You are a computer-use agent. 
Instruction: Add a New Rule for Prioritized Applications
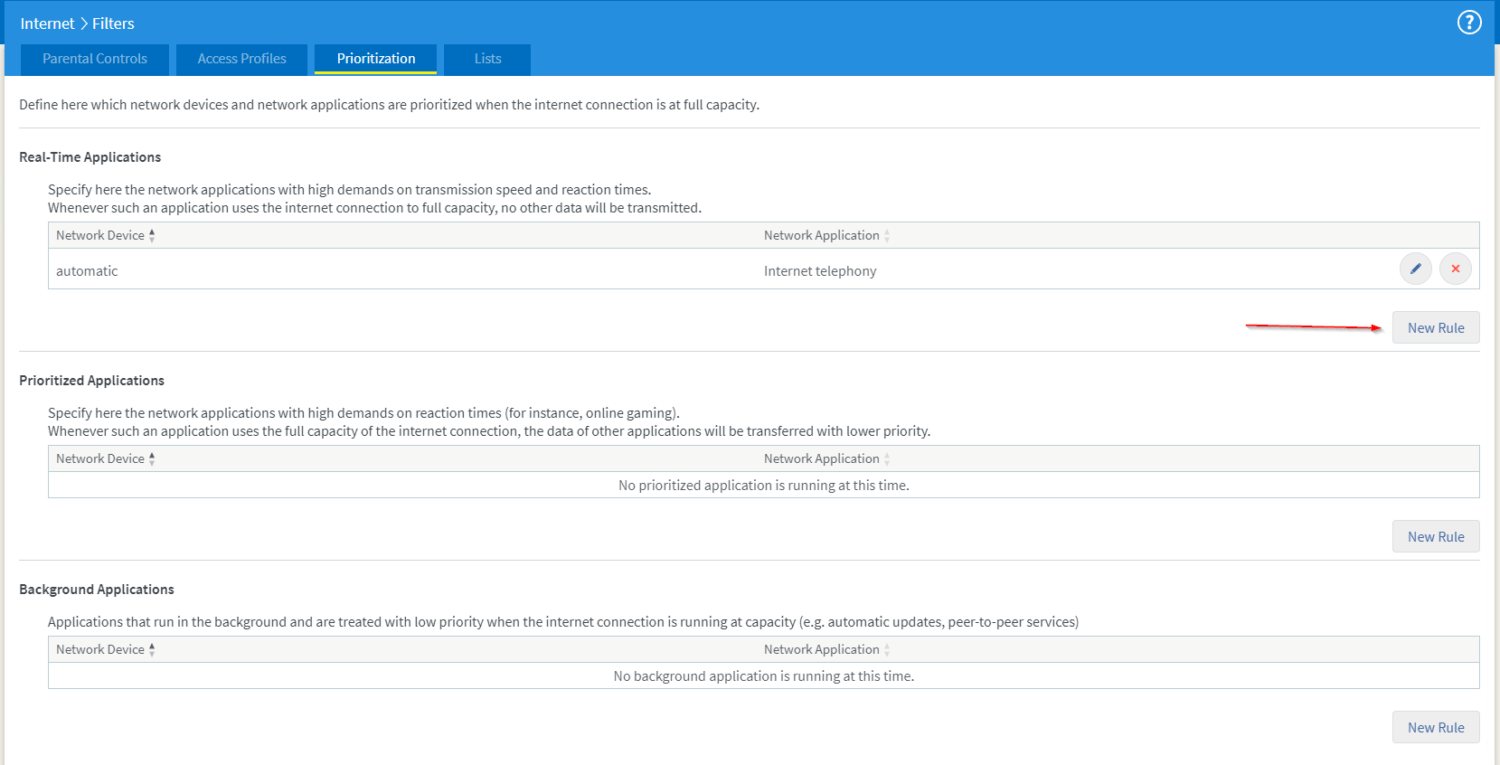pos(1435,536)
